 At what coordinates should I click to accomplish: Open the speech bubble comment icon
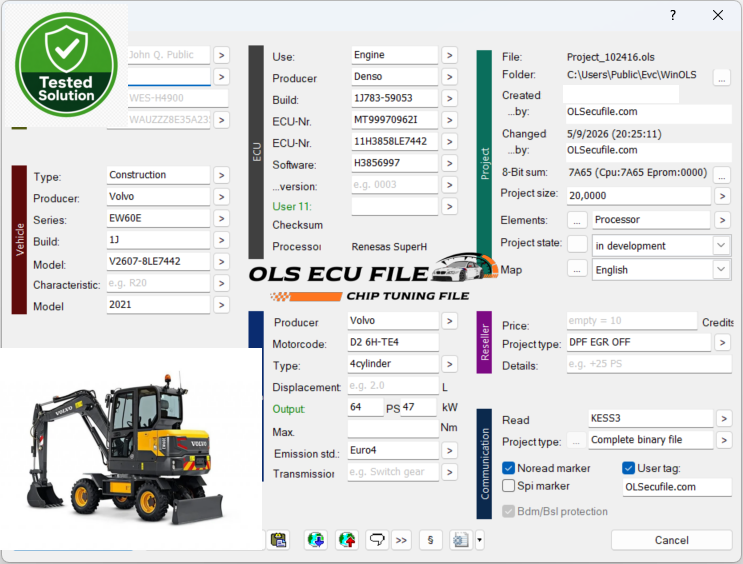[377, 540]
